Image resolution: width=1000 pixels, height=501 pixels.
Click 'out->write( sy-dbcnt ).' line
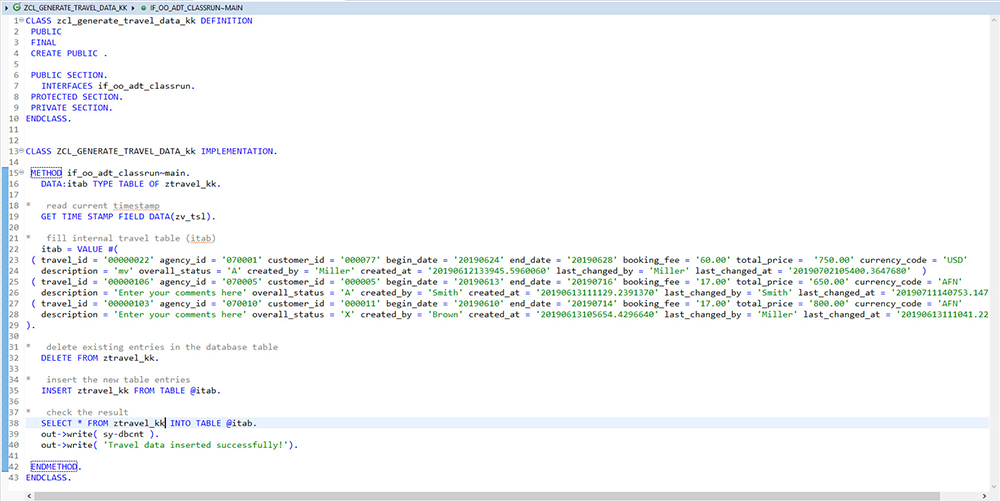tap(100, 434)
